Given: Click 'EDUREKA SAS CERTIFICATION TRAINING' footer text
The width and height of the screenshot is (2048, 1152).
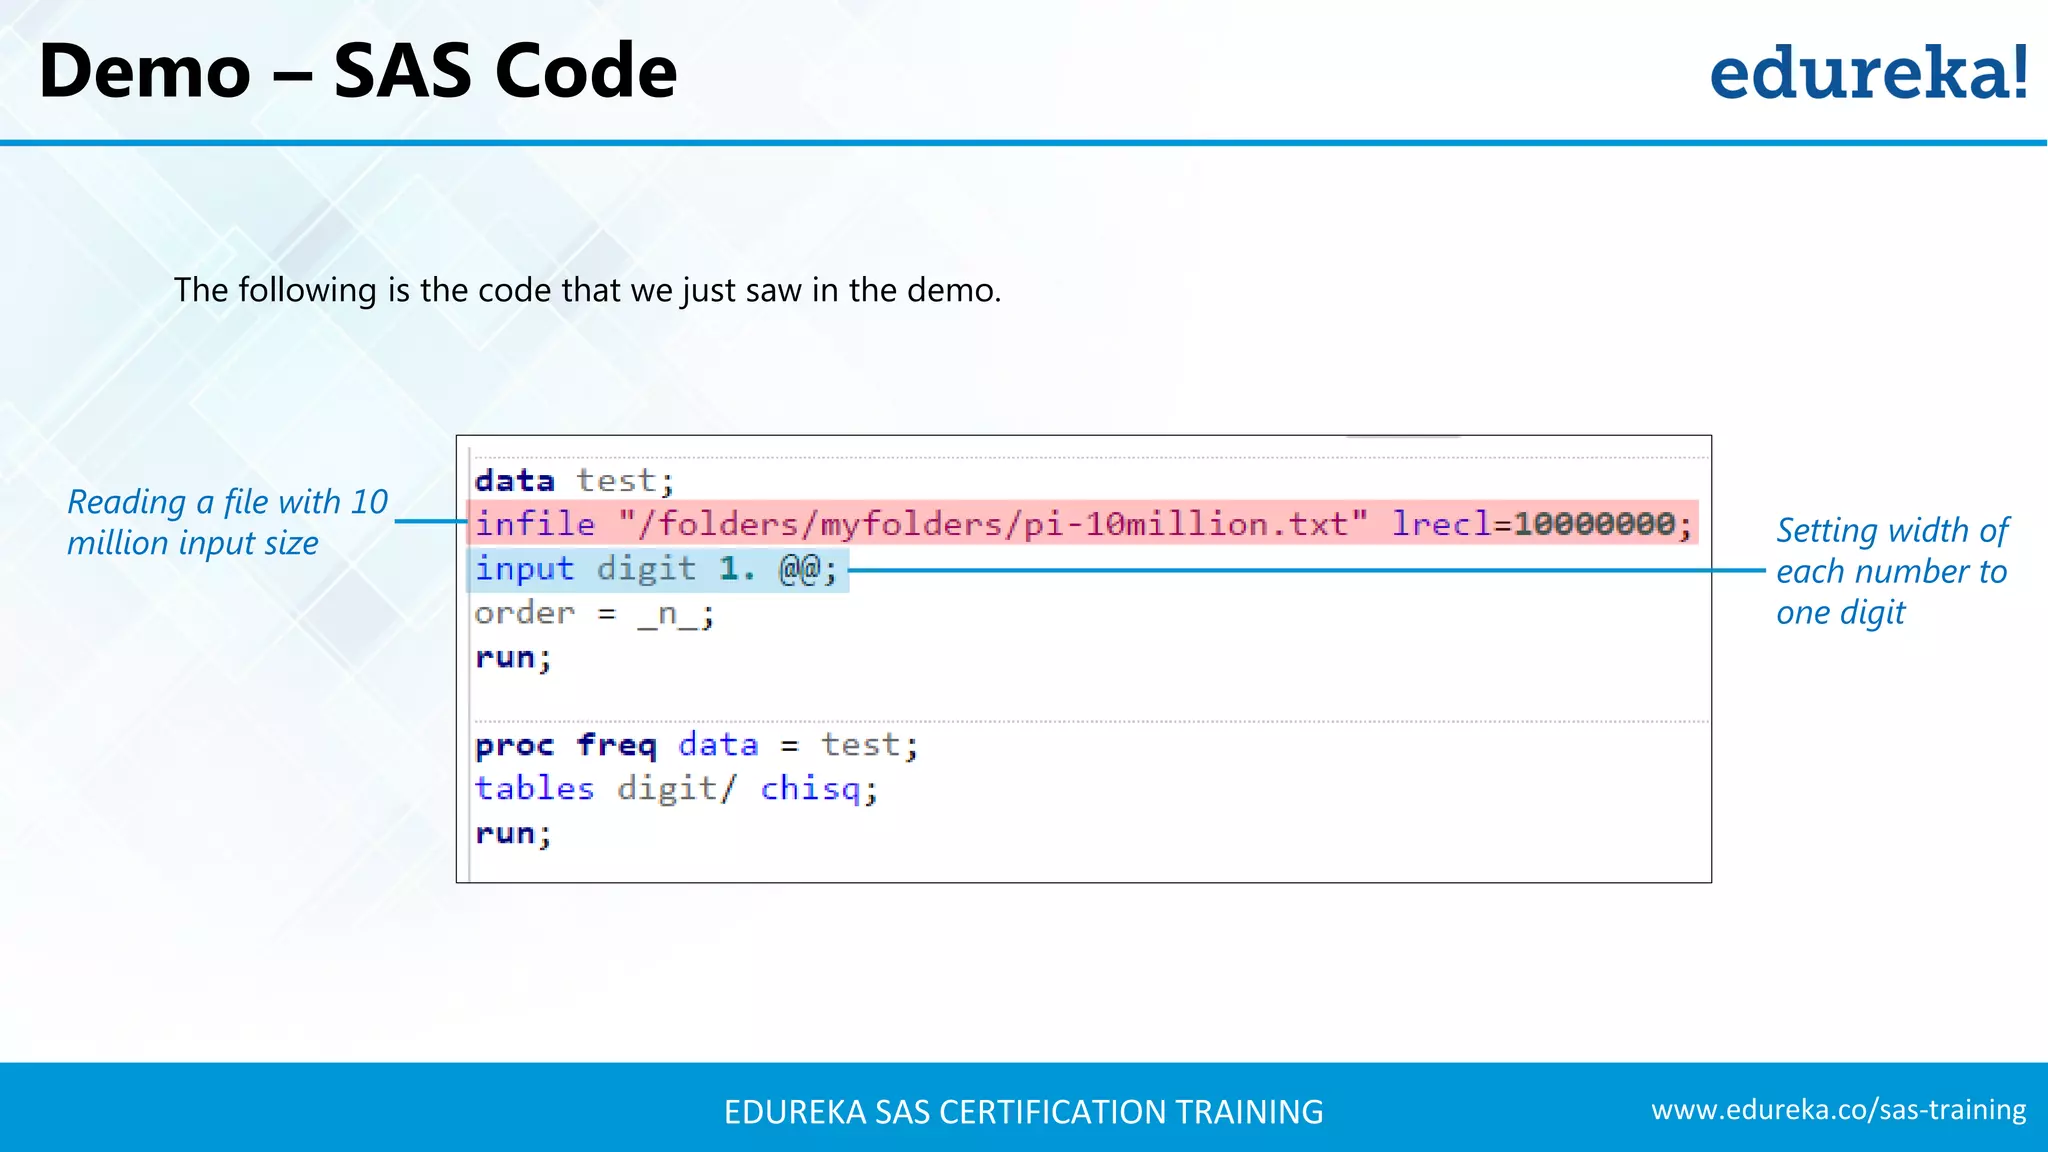Looking at the screenshot, I should coord(1023,1112).
